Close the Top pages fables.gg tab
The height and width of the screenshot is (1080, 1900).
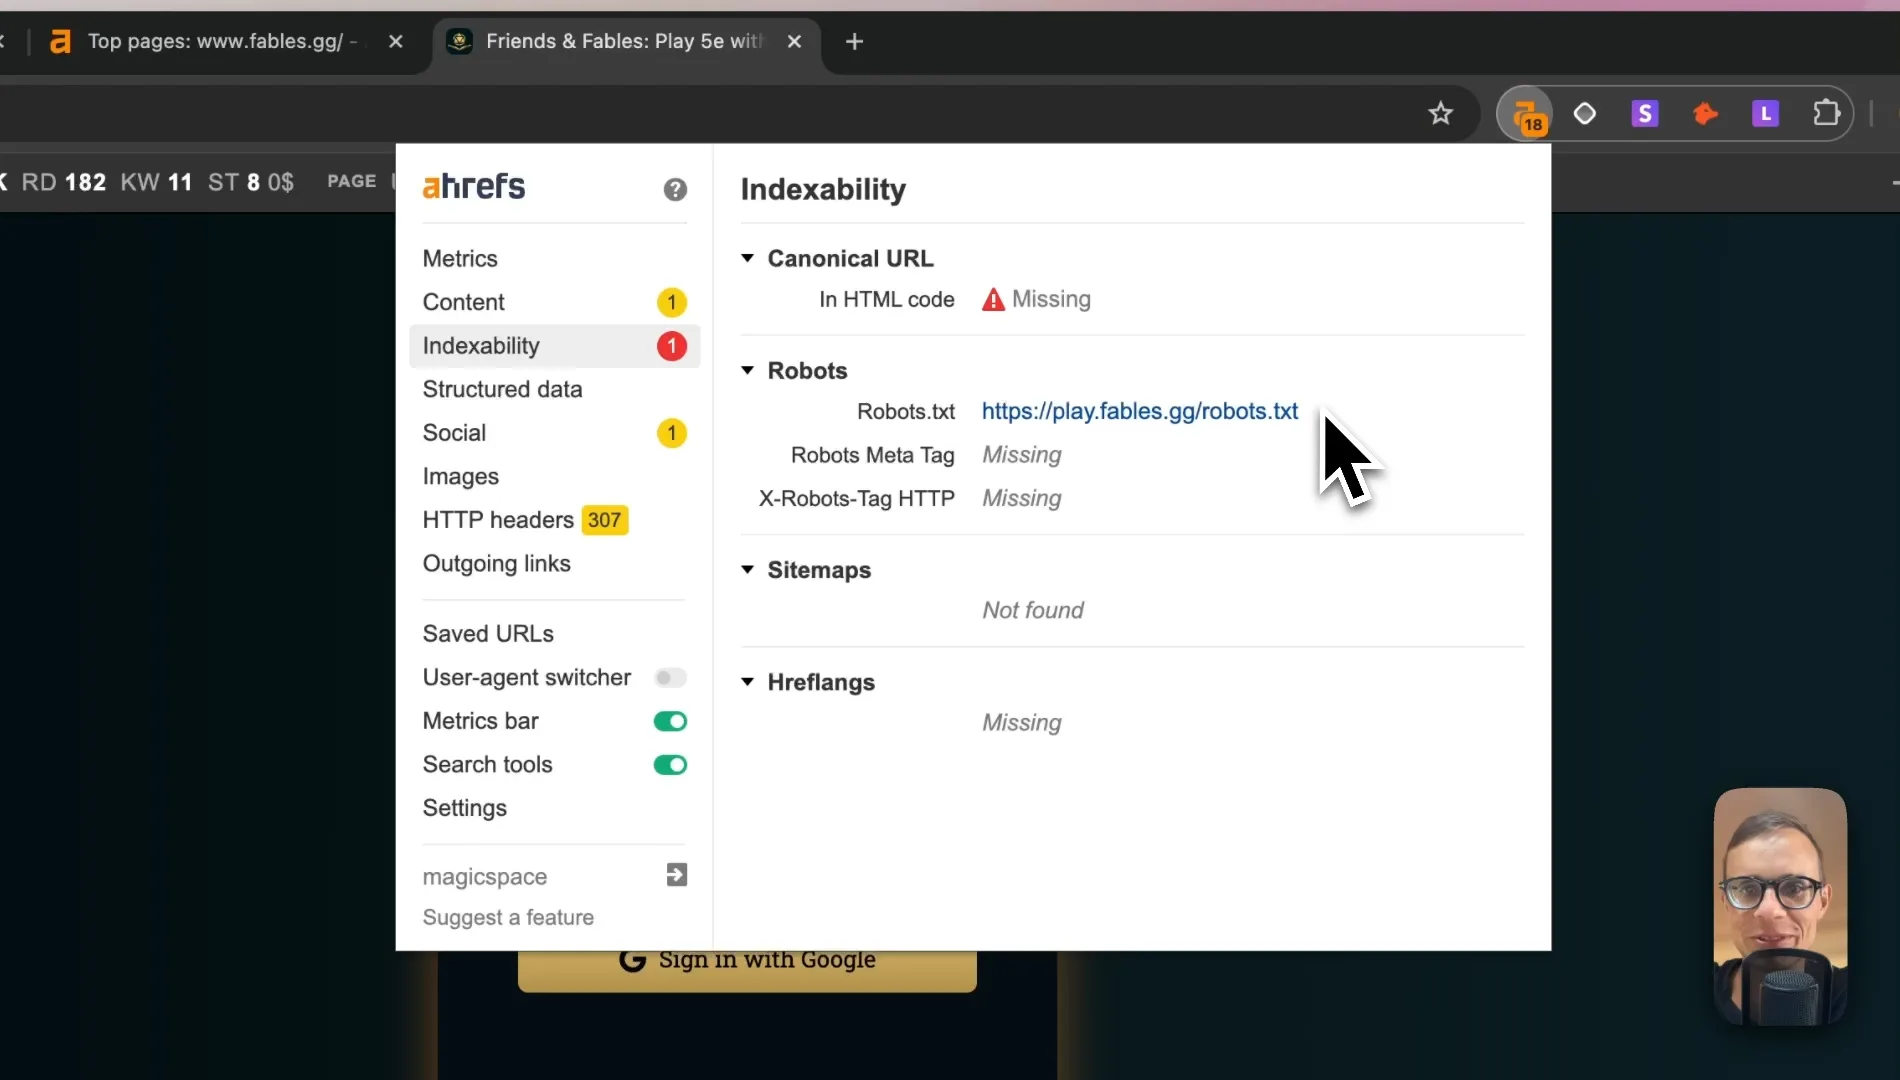click(396, 41)
